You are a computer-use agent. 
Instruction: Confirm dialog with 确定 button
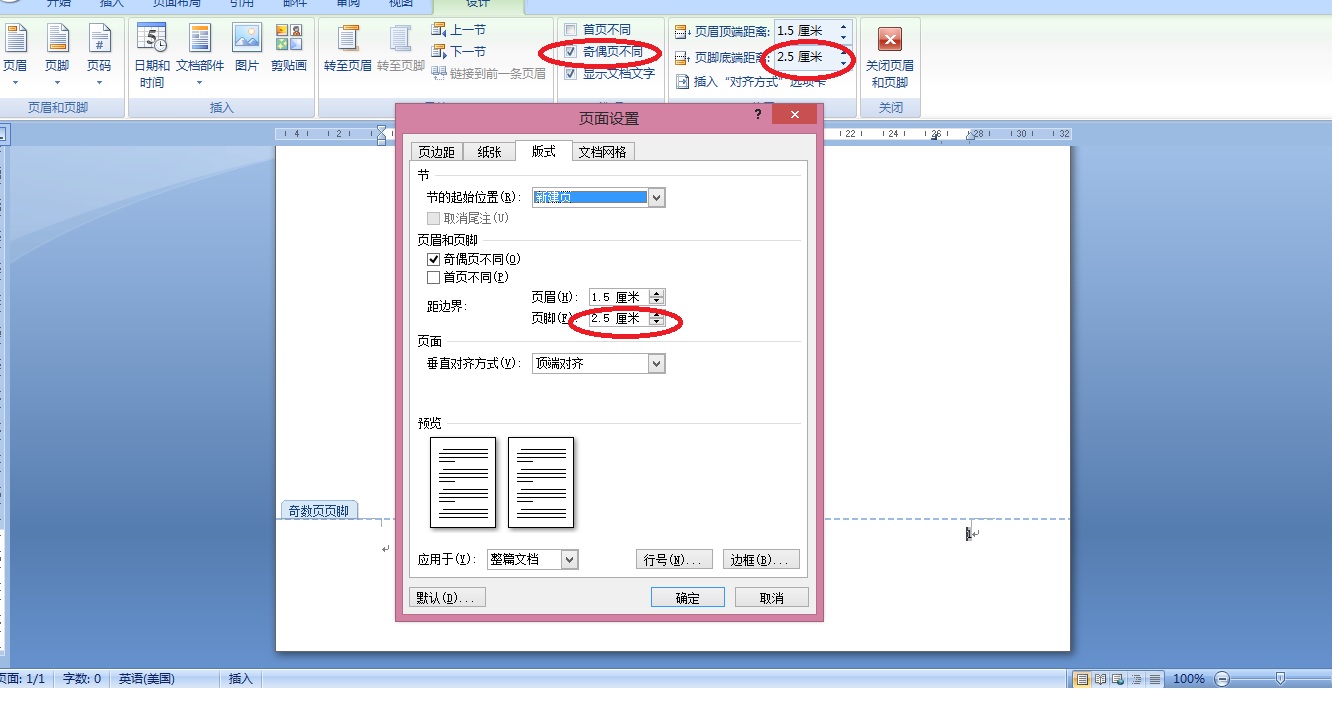[687, 598]
